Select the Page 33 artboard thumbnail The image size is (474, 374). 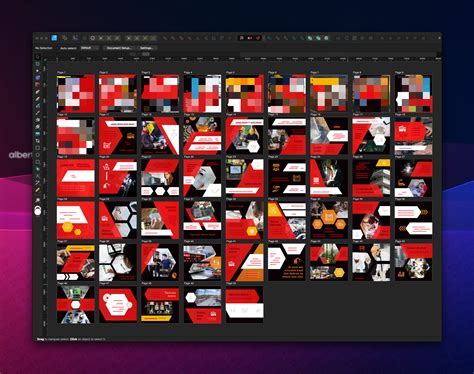point(287,220)
